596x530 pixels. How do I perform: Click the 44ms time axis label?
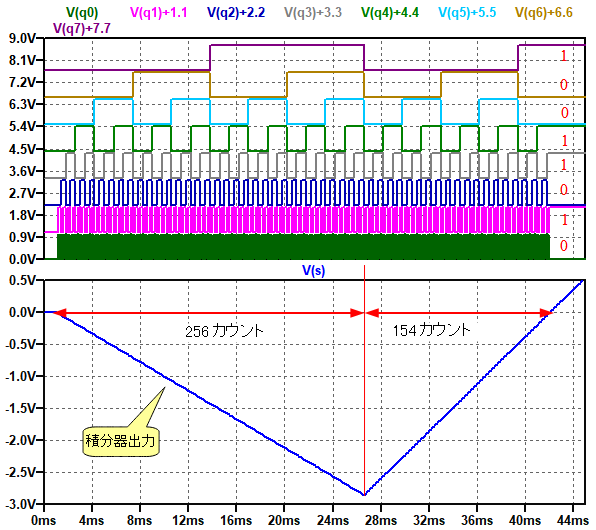coord(572,520)
